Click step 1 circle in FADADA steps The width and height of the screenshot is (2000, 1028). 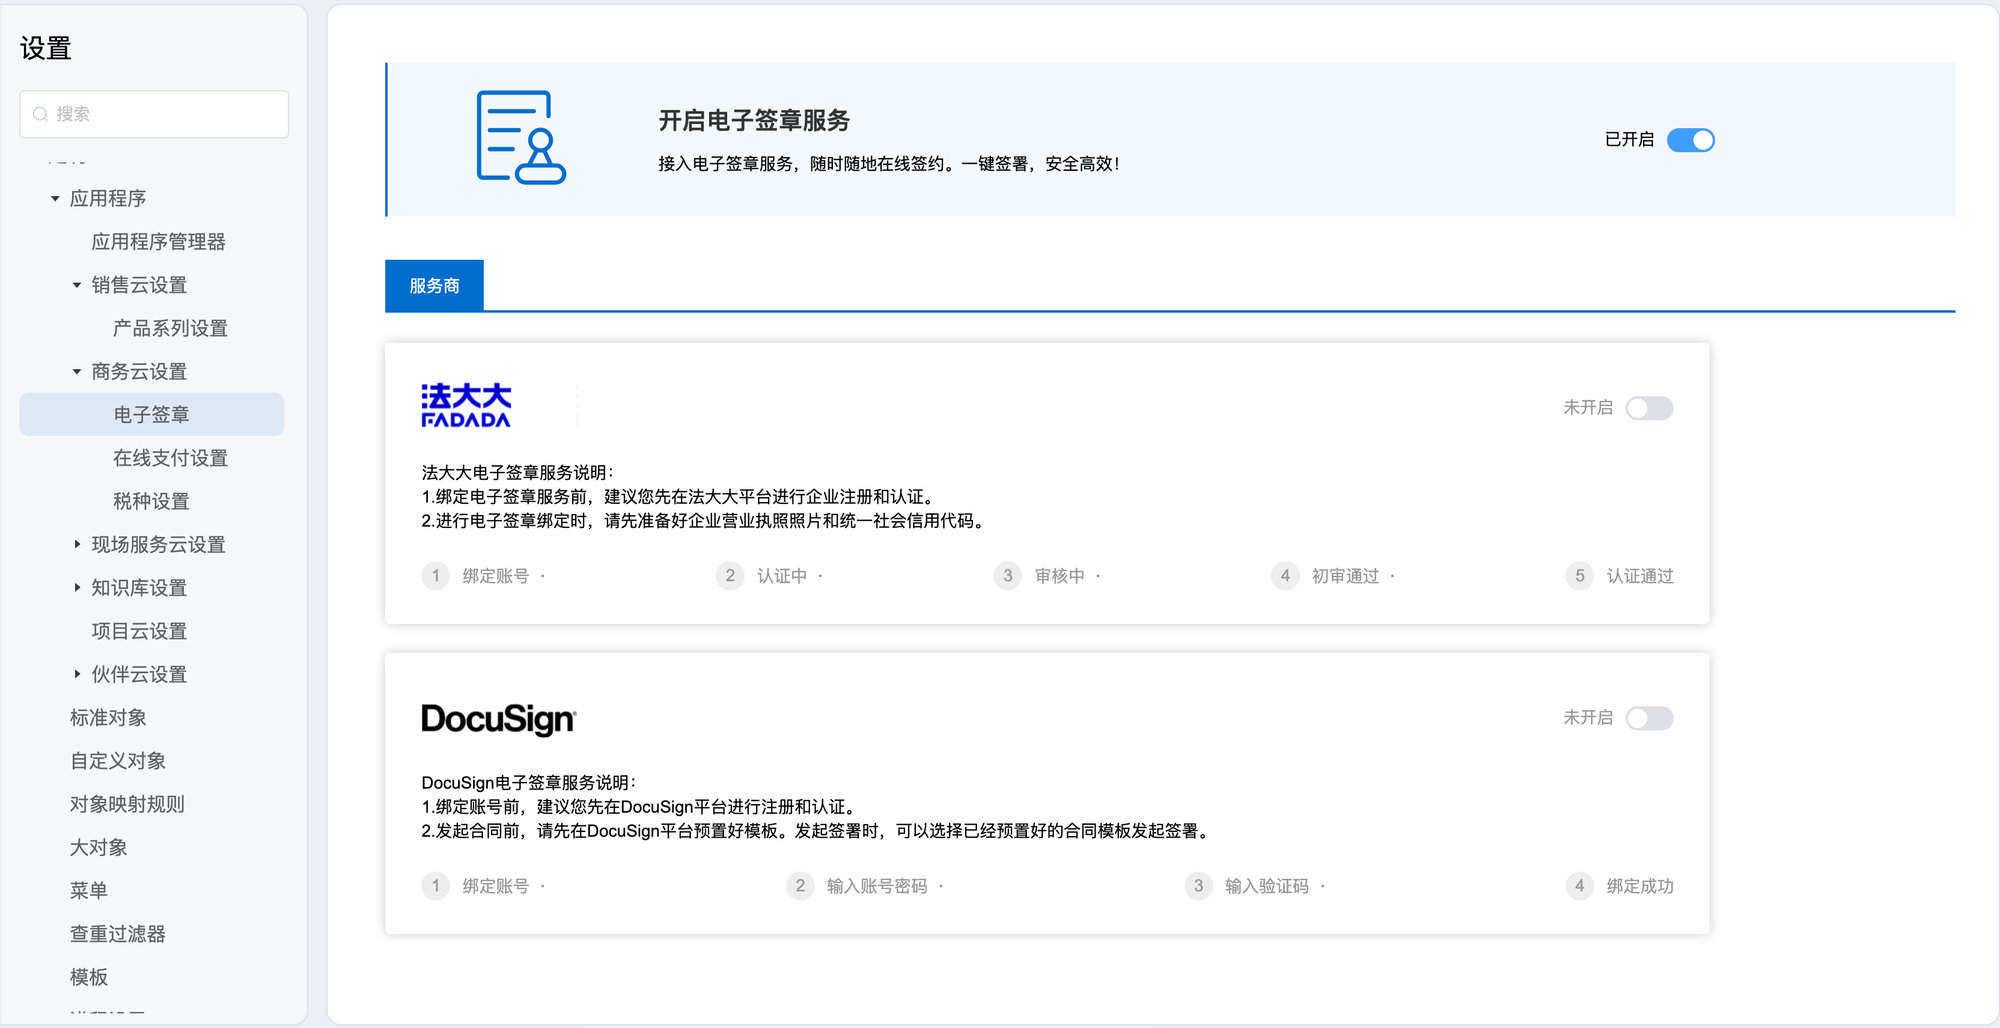pos(435,576)
